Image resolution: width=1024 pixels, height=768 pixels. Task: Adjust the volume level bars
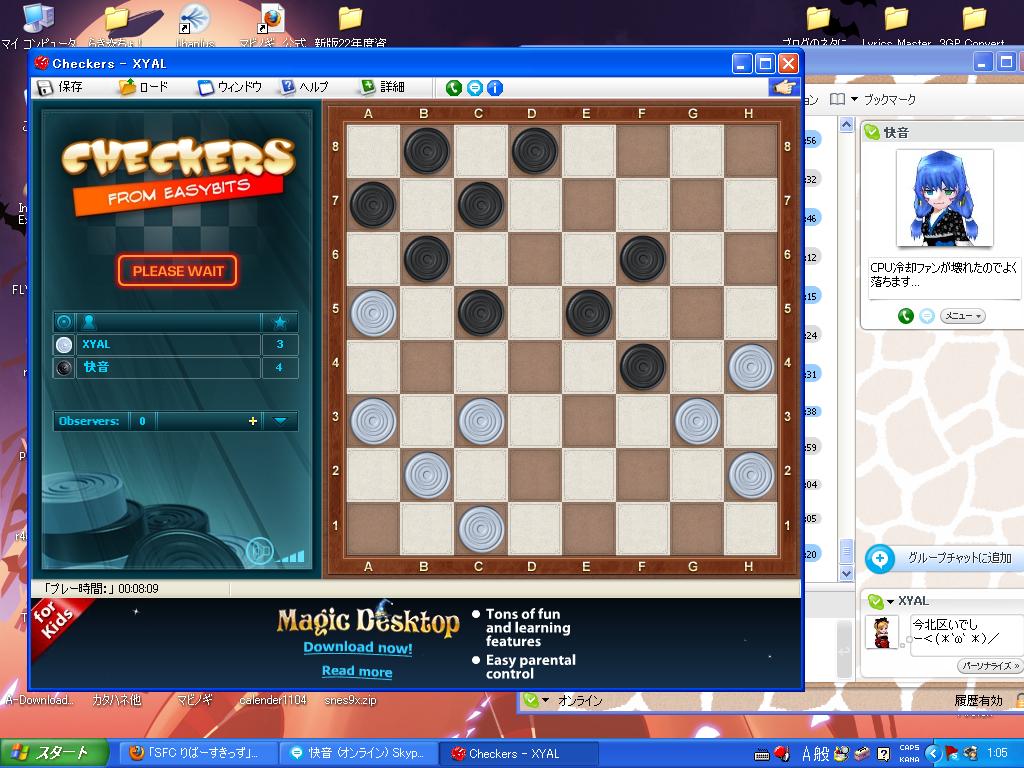tap(291, 556)
